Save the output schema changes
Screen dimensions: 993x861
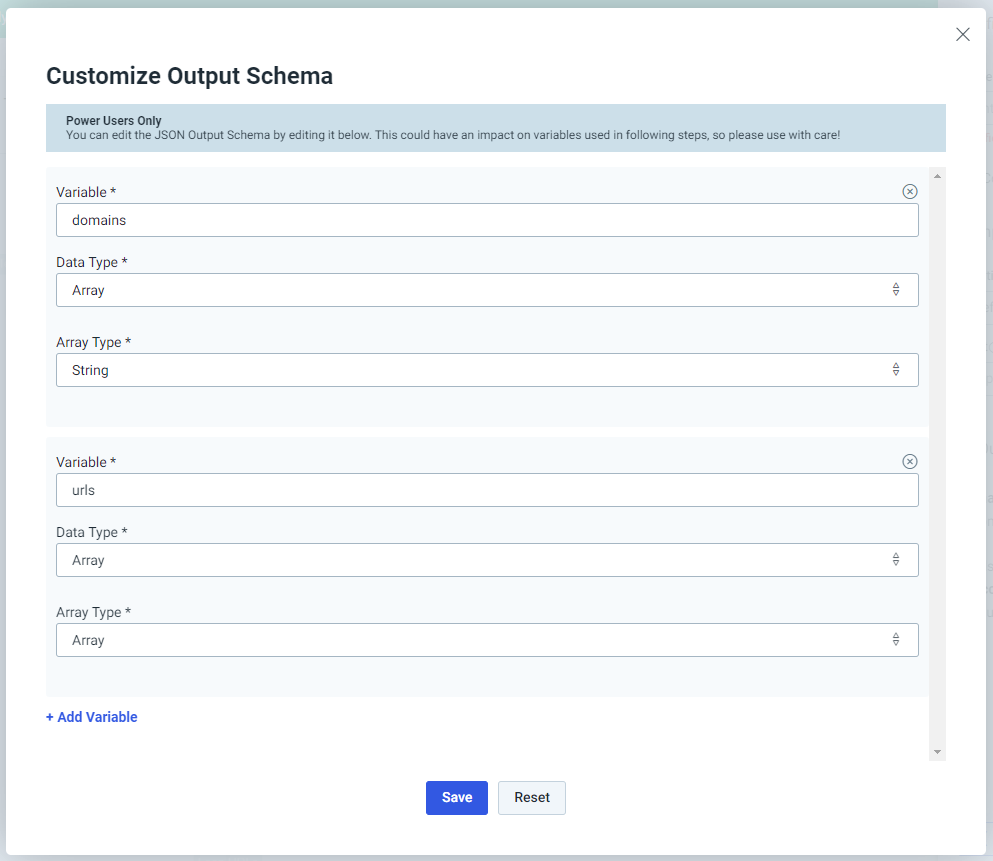[457, 798]
